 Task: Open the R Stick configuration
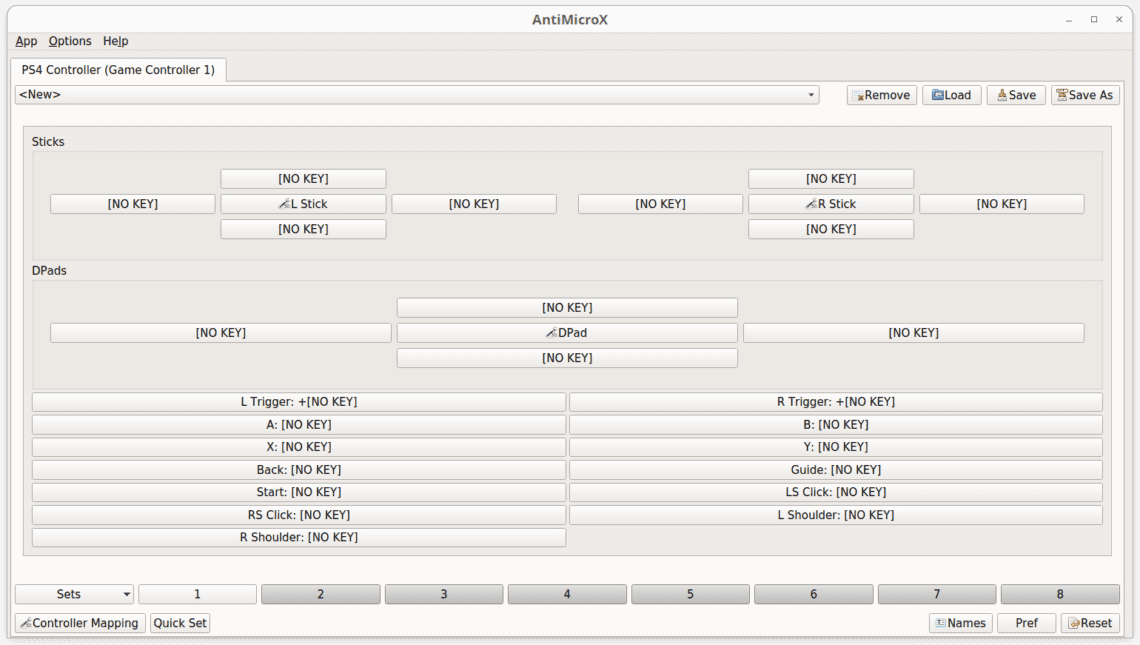pyautogui.click(x=830, y=203)
